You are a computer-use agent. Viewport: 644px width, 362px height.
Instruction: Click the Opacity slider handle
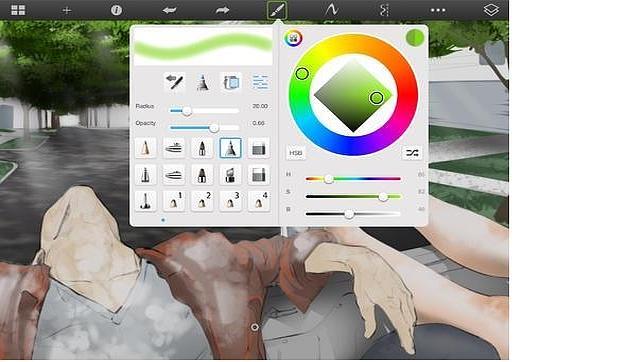click(214, 128)
